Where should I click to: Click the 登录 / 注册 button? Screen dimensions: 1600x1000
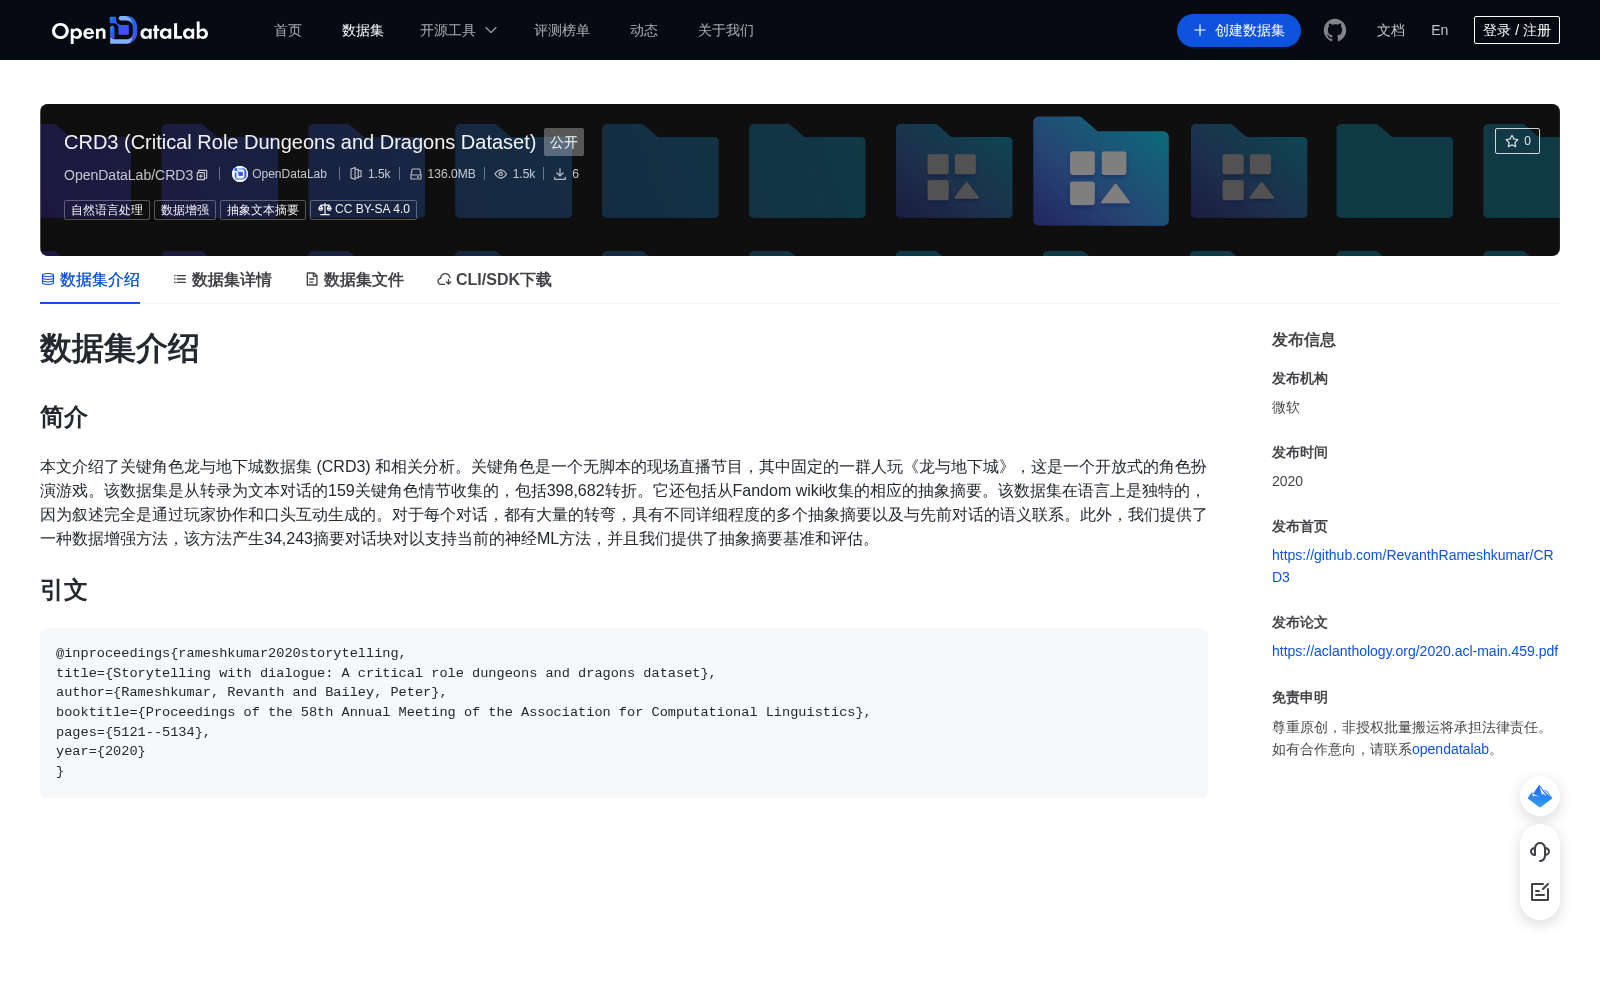click(x=1517, y=30)
